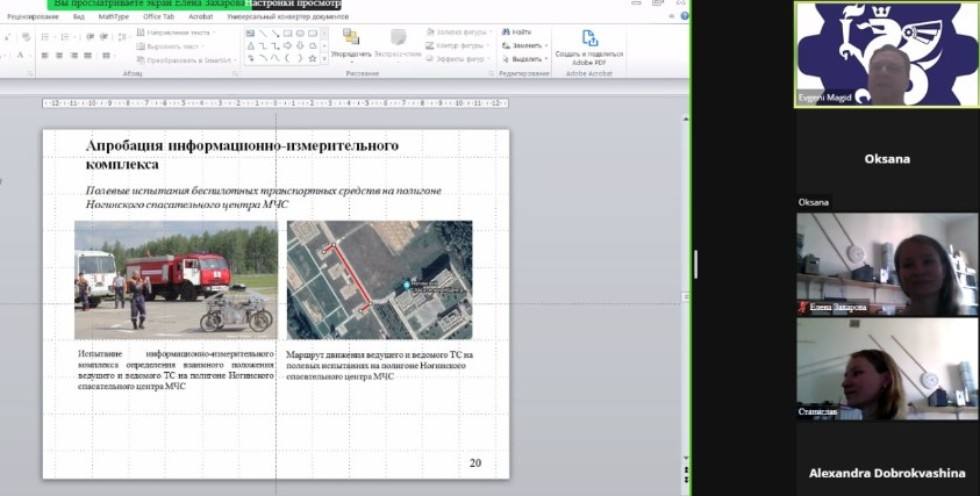980x496 pixels.
Task: Open the Заменить (Replace) dropdown
Action: tap(524, 45)
